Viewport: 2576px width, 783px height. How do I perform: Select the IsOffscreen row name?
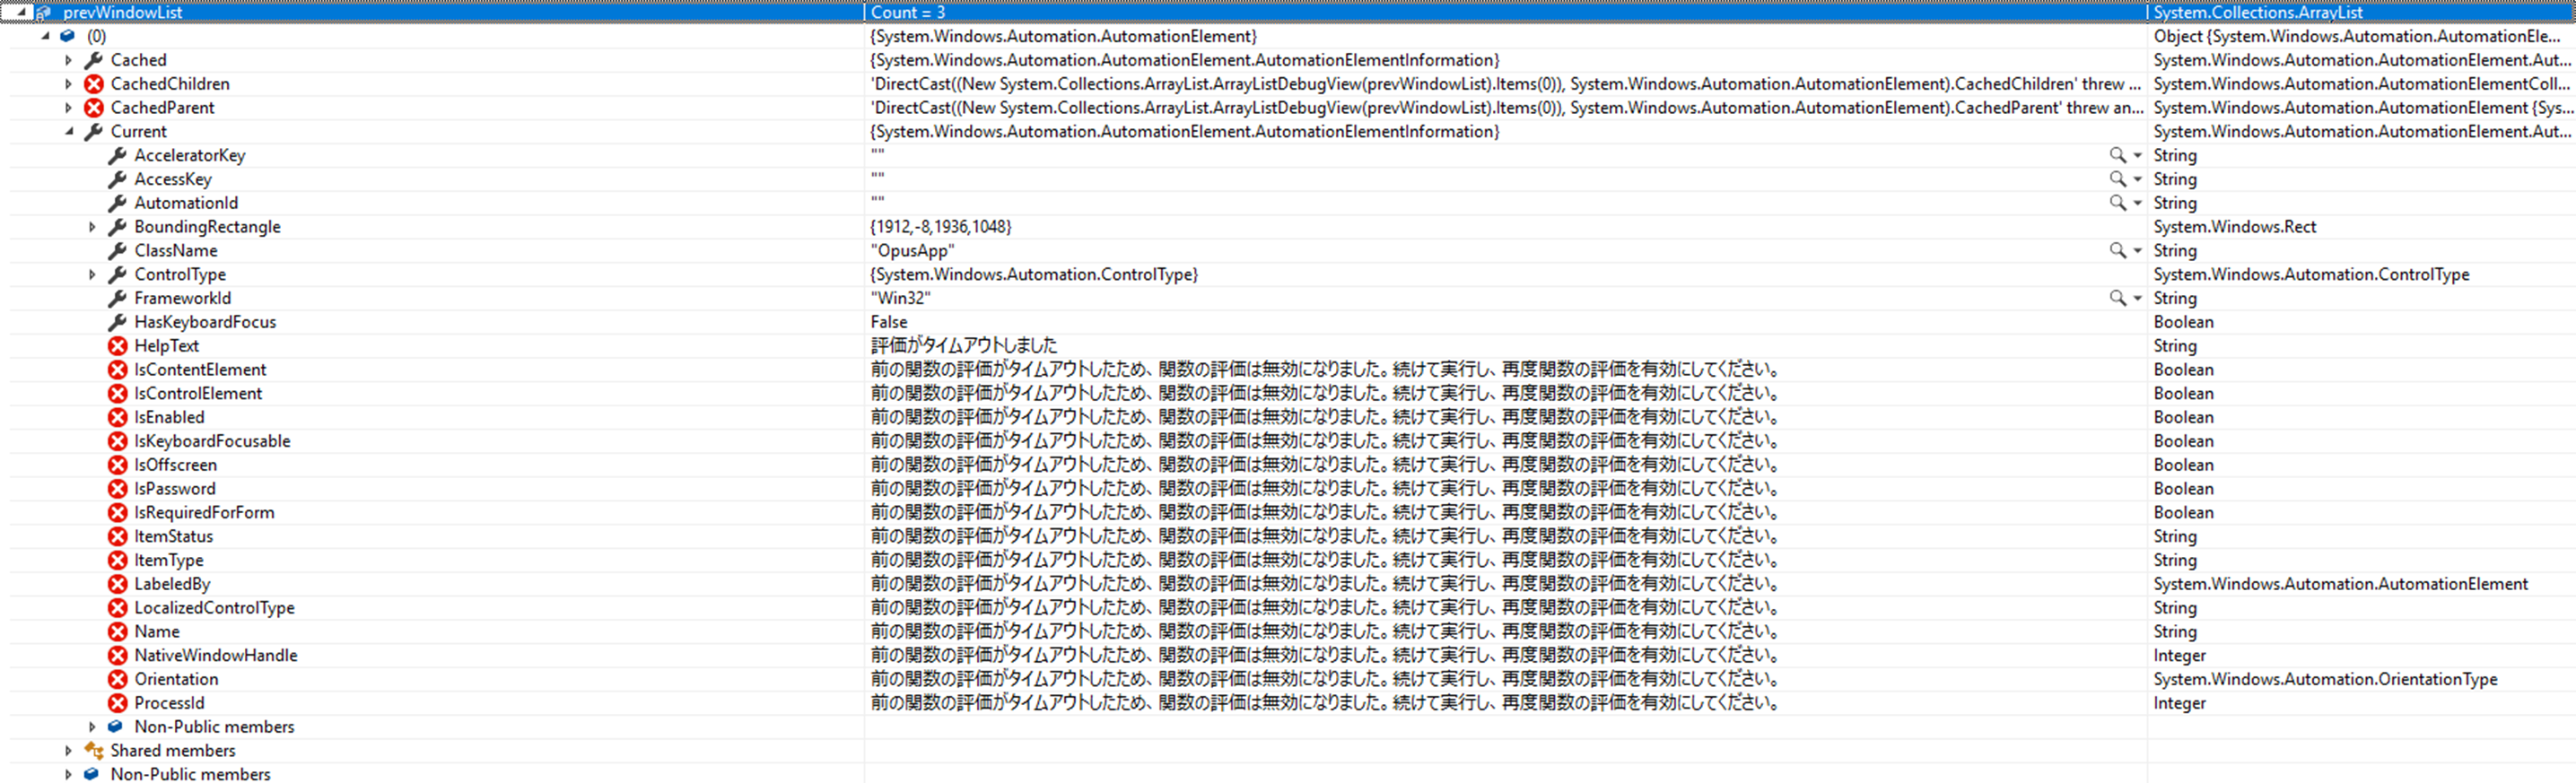(175, 465)
